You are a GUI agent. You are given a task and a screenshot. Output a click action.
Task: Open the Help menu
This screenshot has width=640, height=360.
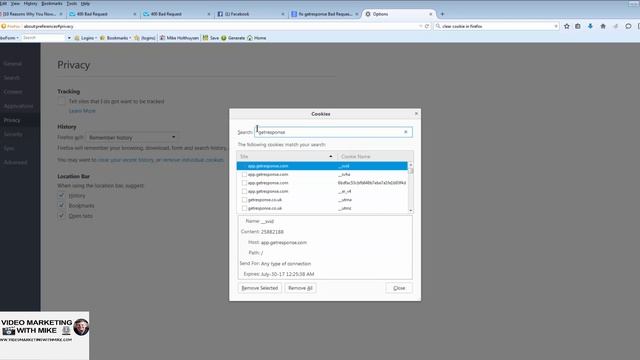pos(85,3)
